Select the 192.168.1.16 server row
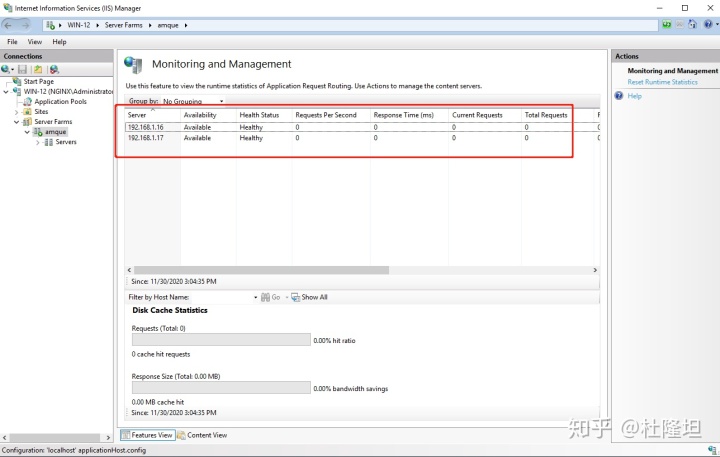Viewport: 720px width, 457px height. [x=362, y=127]
